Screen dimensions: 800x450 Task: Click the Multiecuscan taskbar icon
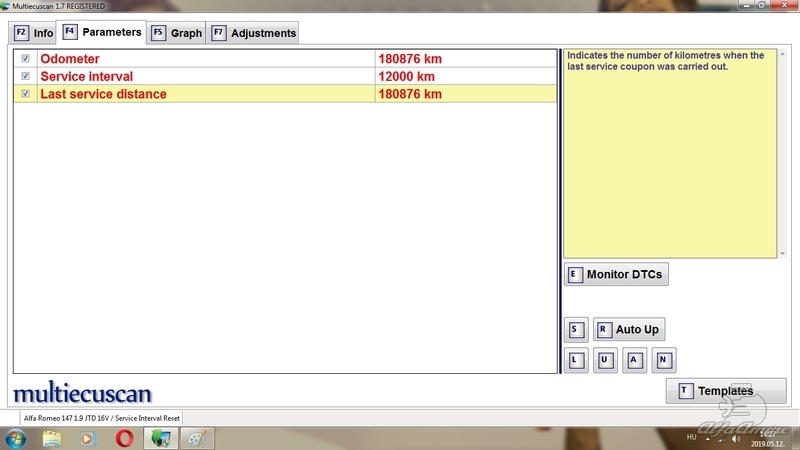pos(161,438)
